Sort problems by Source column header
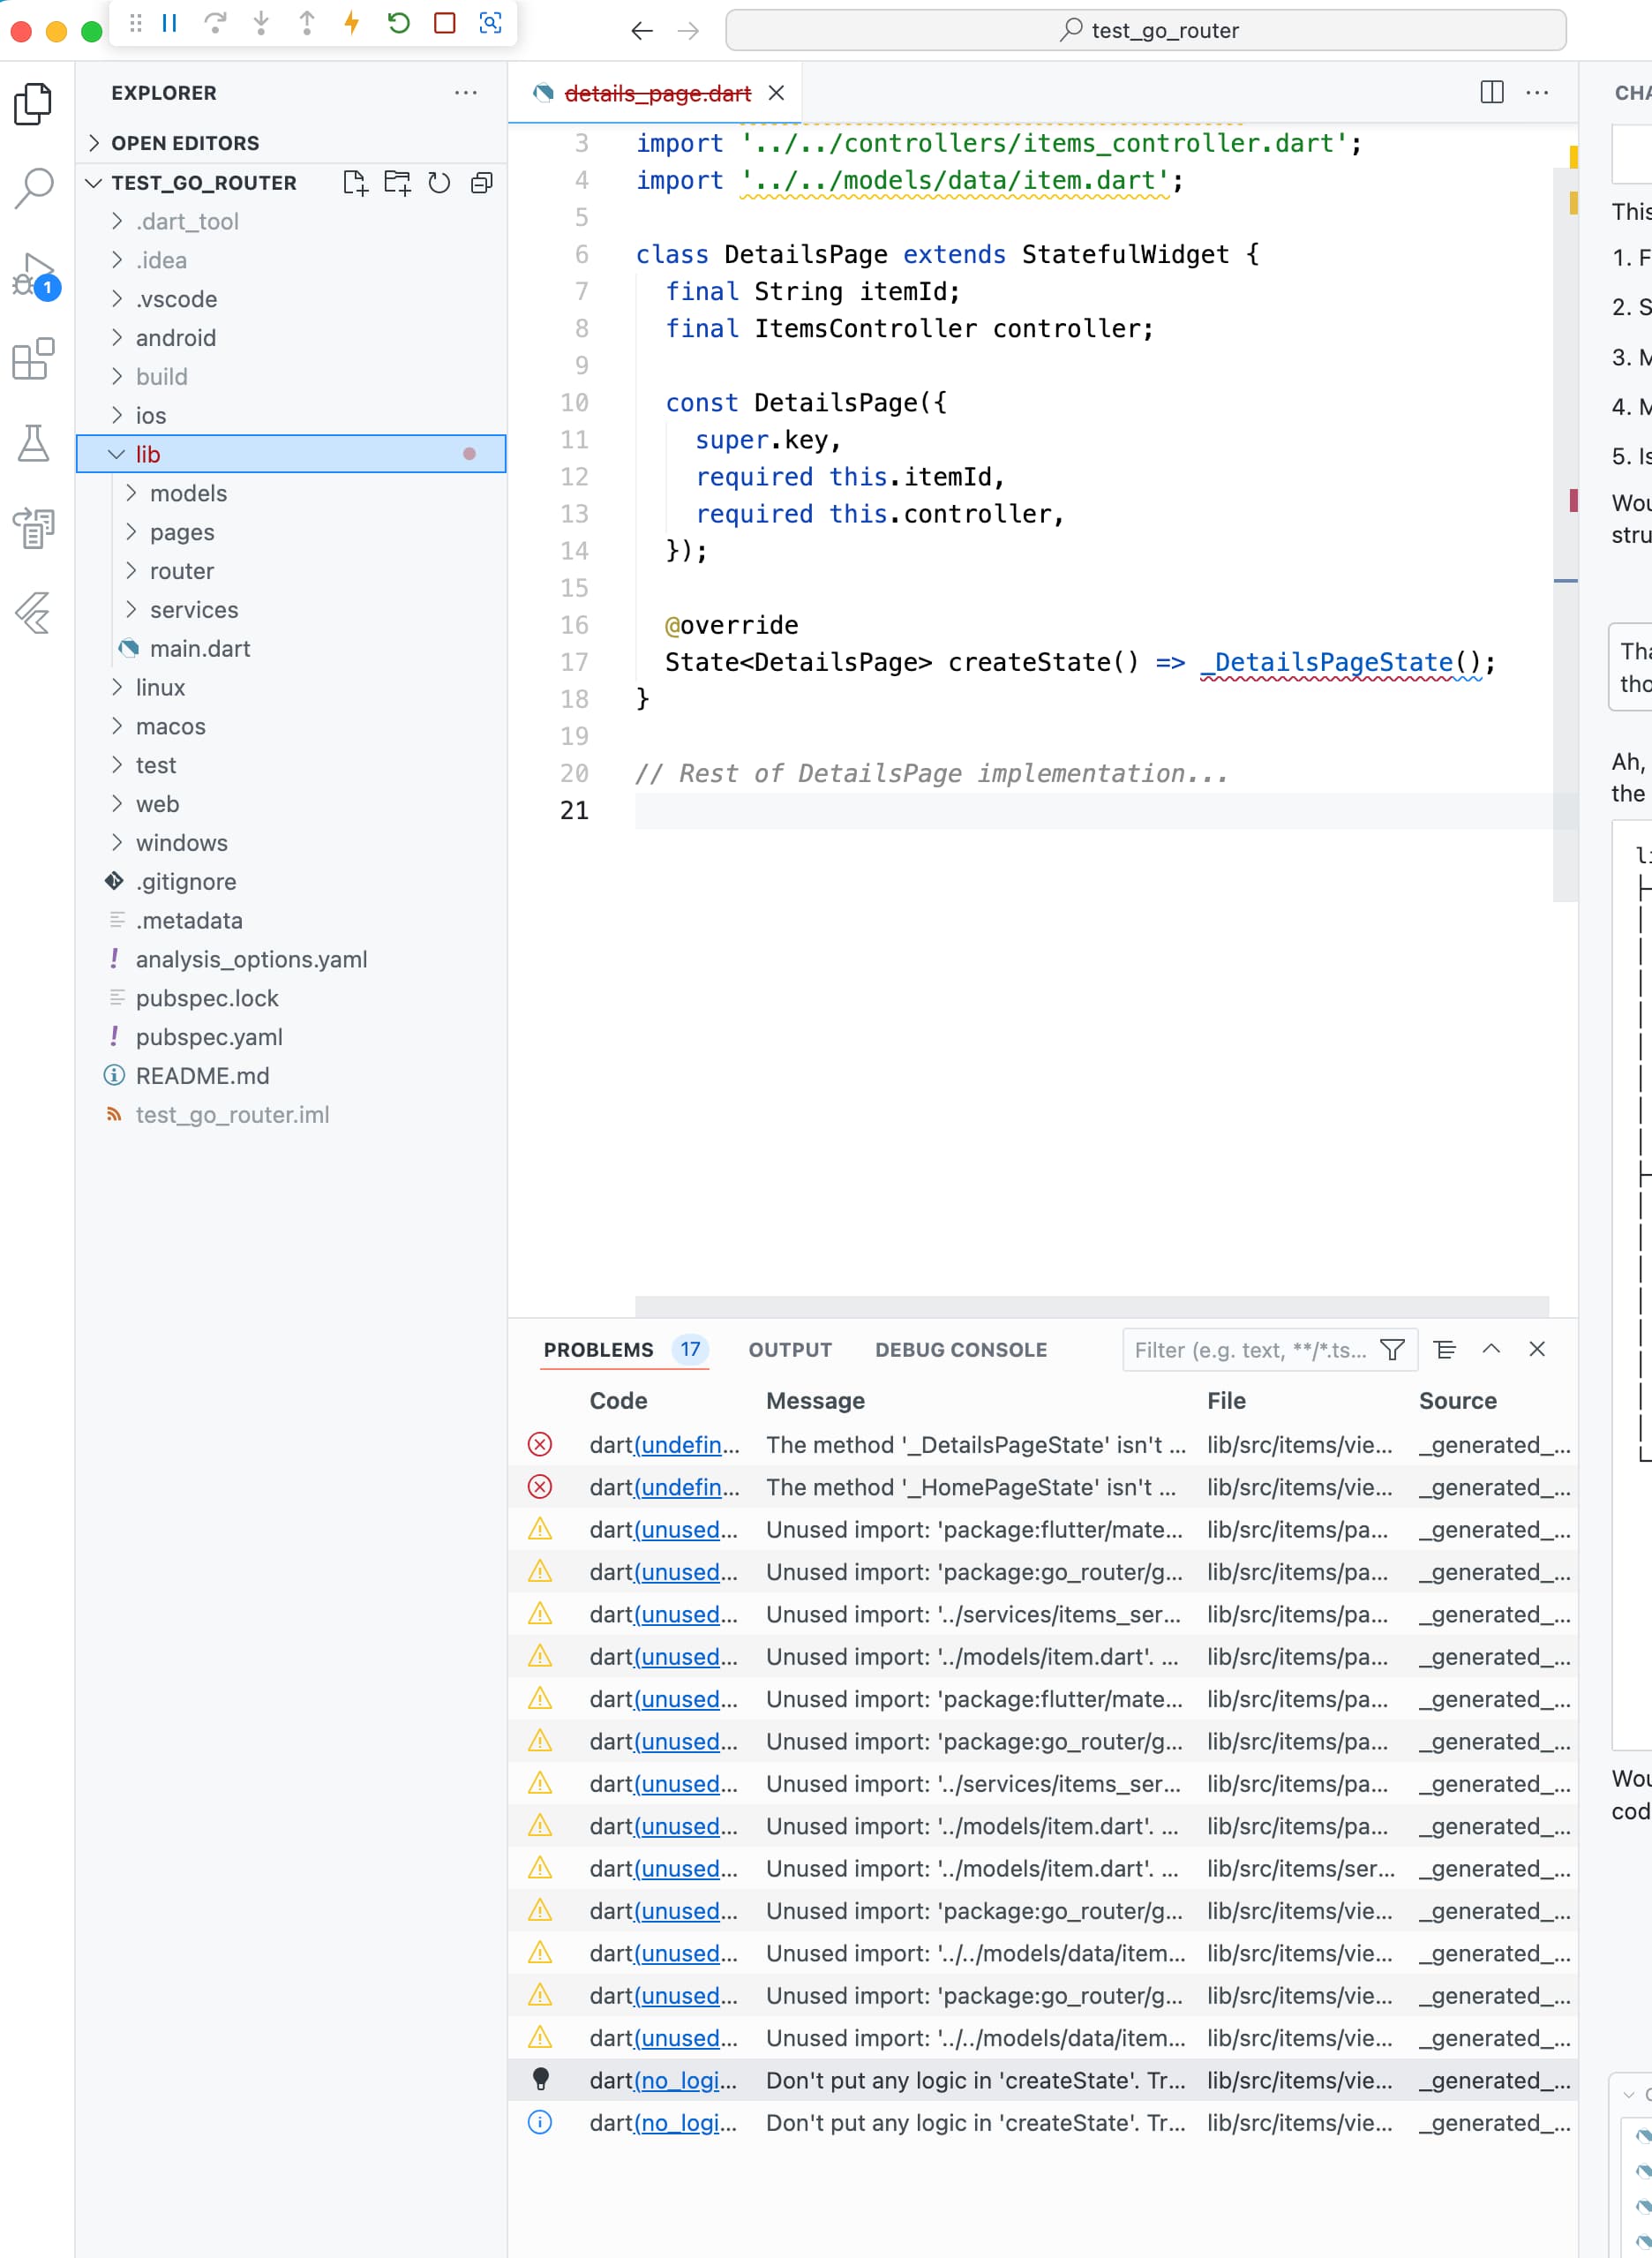Screen dimensions: 1652x2258 (1457, 1401)
